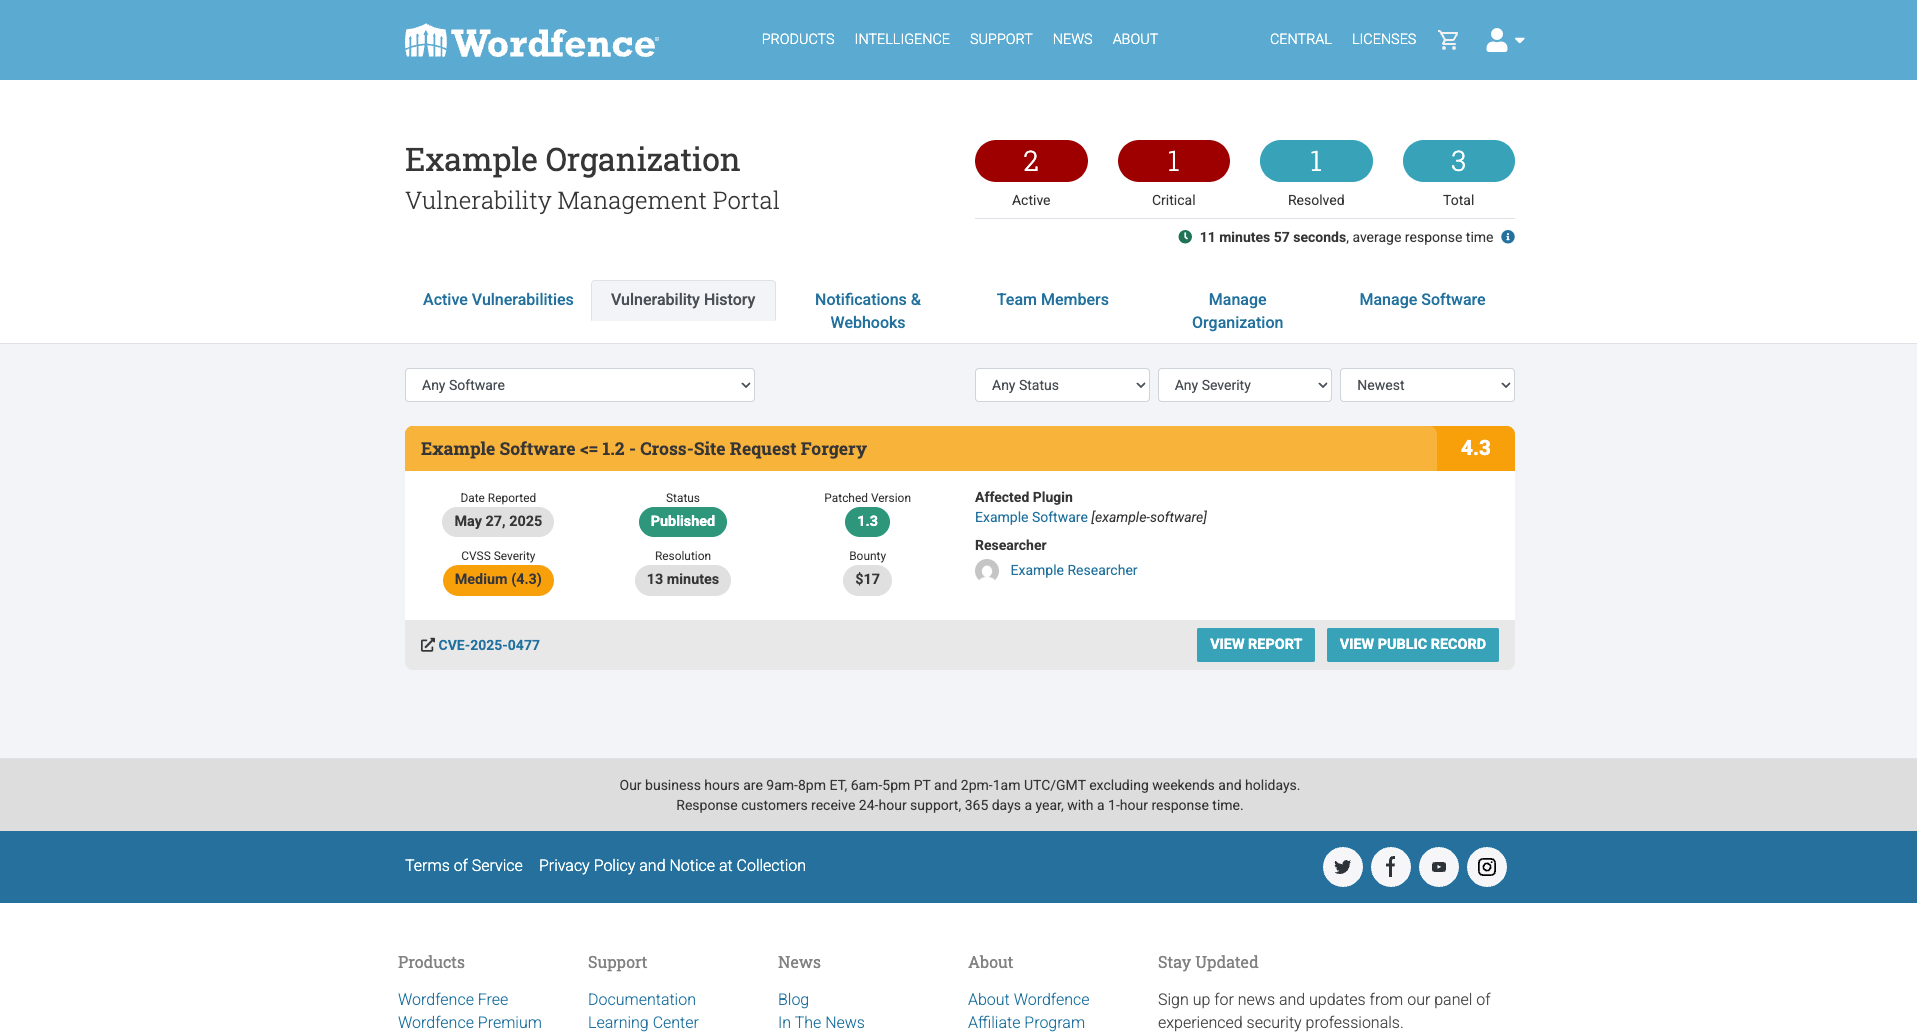Open Wordfence Facebook page
Viewport: 1917px width, 1035px height.
pyautogui.click(x=1390, y=867)
